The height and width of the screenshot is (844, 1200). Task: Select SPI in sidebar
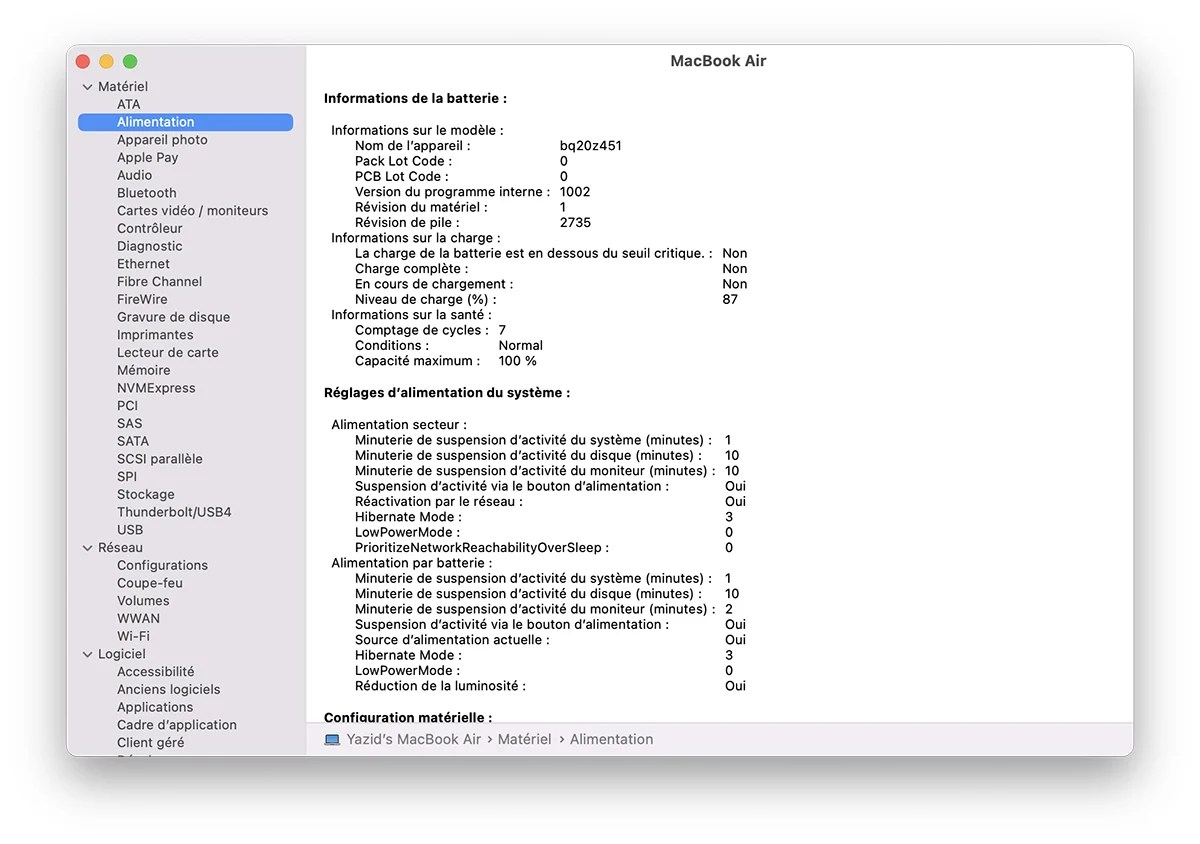tap(127, 477)
